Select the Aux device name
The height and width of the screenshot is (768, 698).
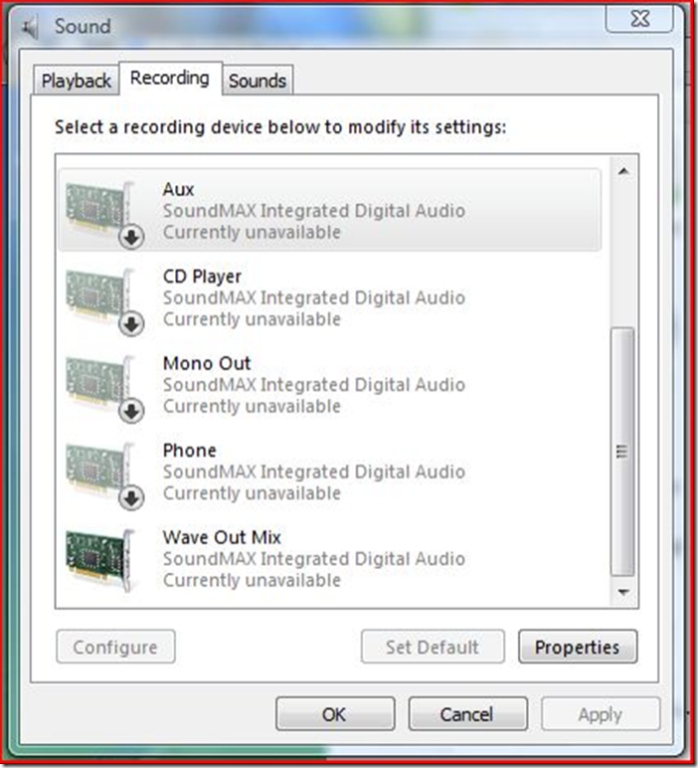click(x=178, y=189)
